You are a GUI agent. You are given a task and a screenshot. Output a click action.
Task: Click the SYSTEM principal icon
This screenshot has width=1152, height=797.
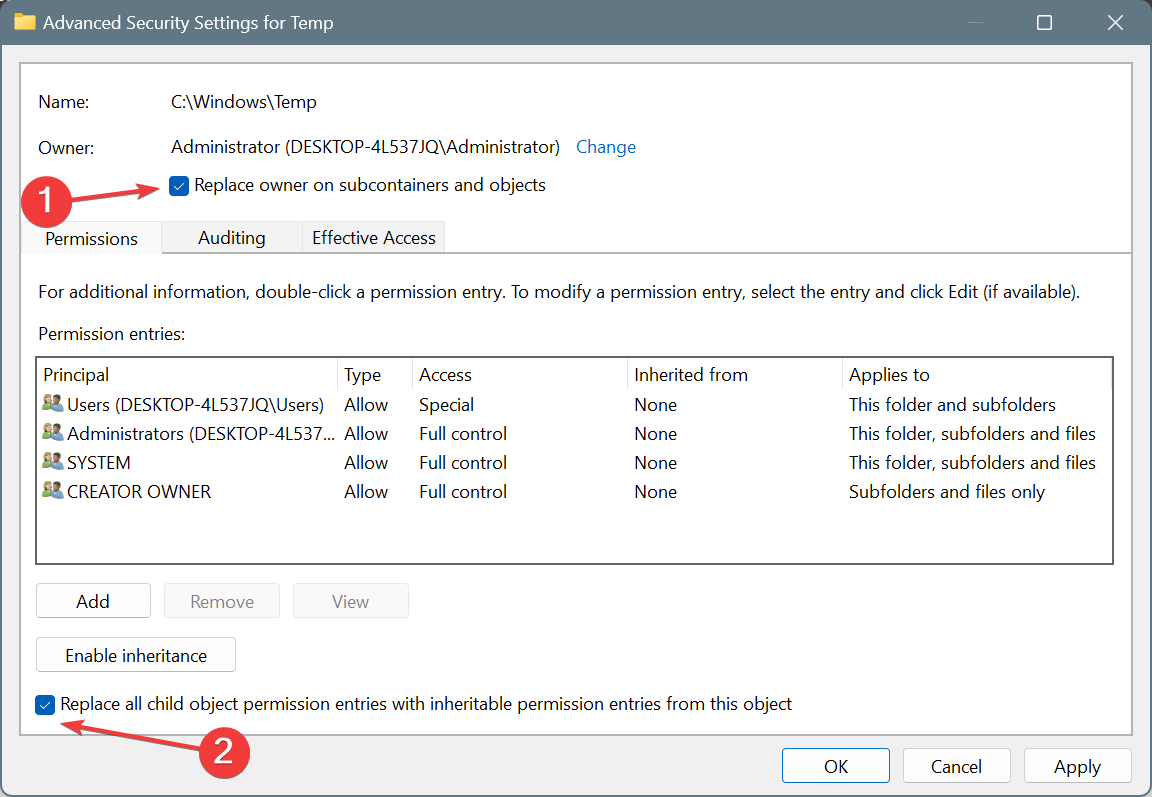coord(52,462)
